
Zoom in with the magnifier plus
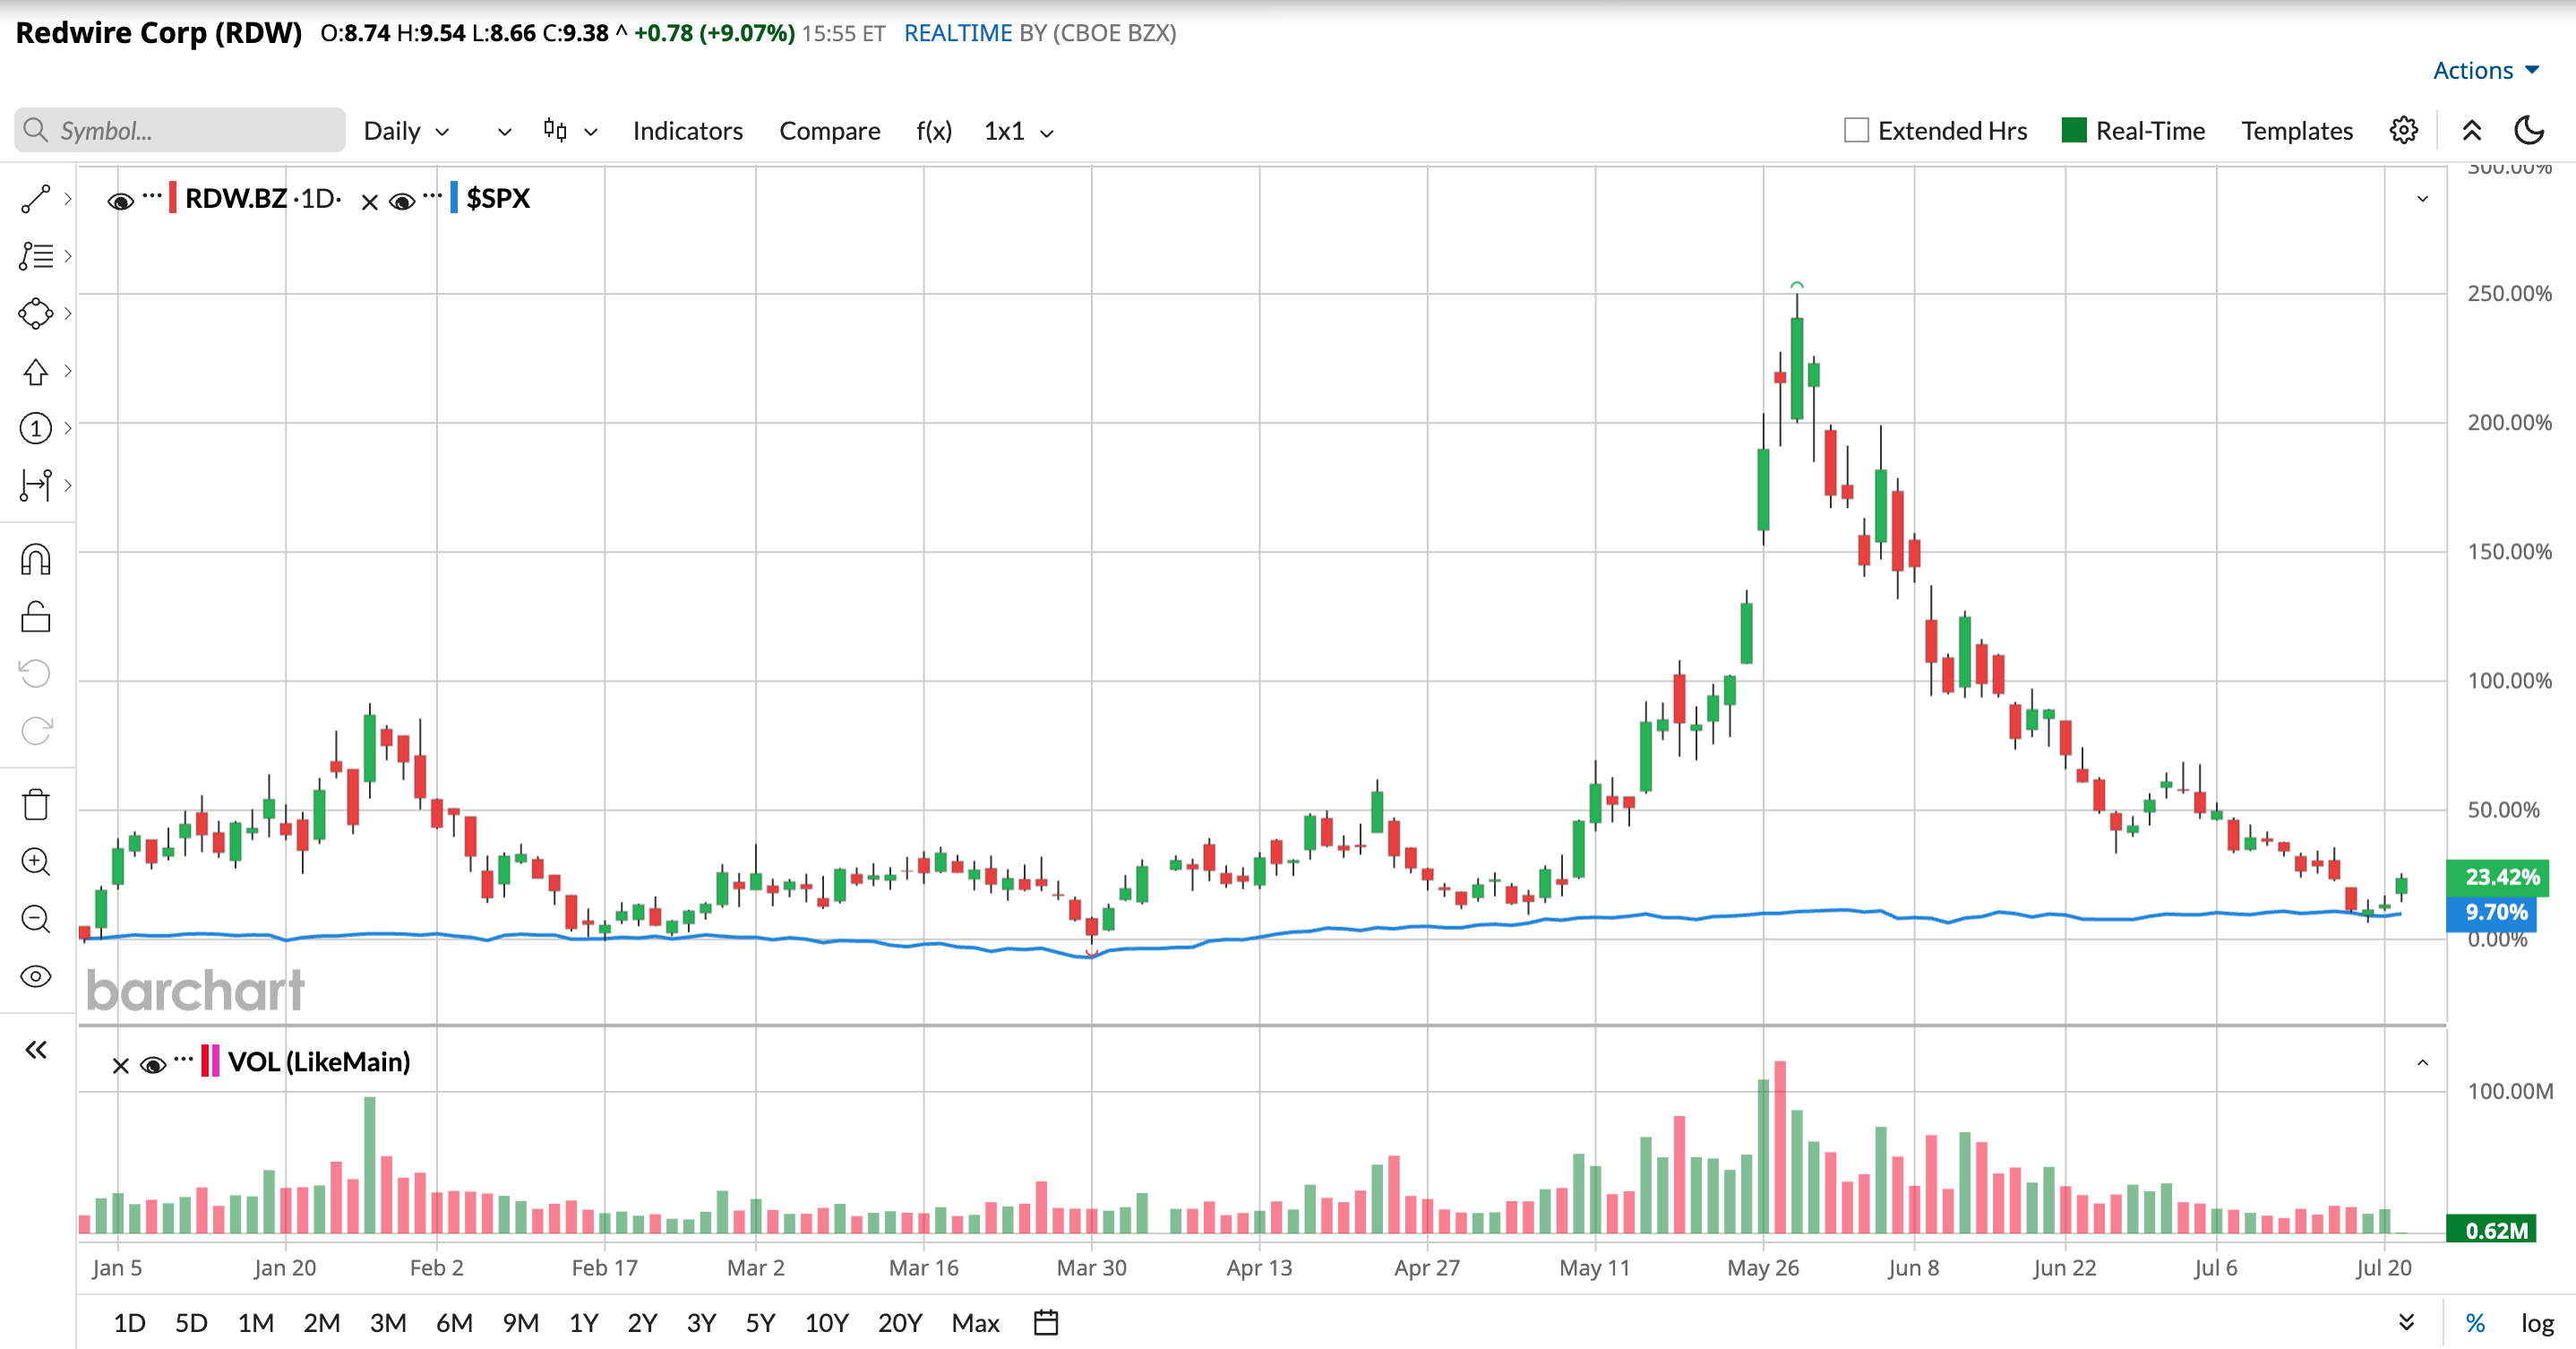point(35,861)
